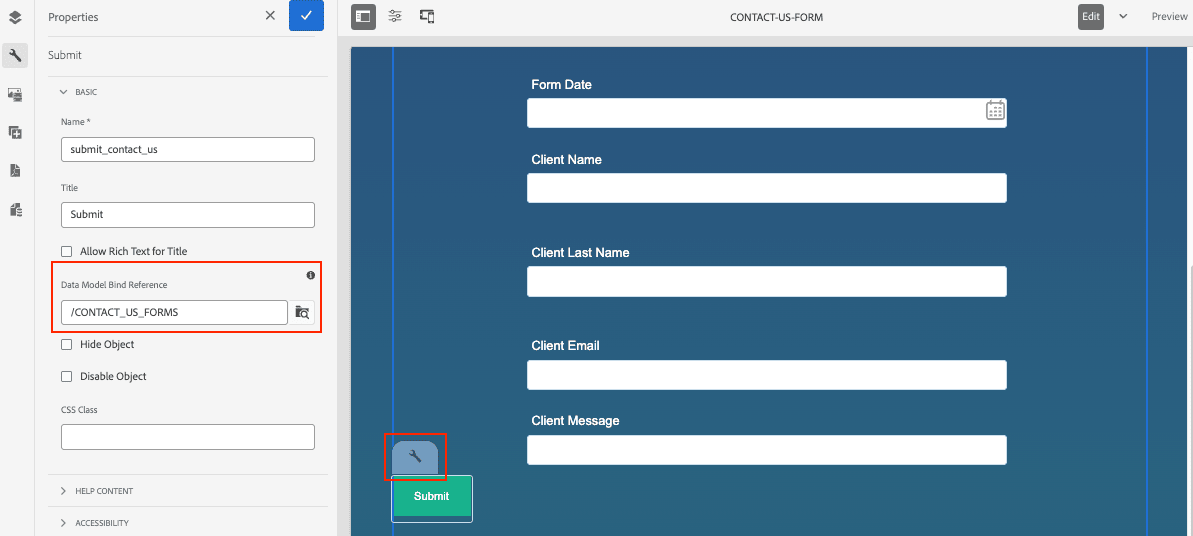Open the bind reference browse icon
The width and height of the screenshot is (1193, 536).
[302, 312]
